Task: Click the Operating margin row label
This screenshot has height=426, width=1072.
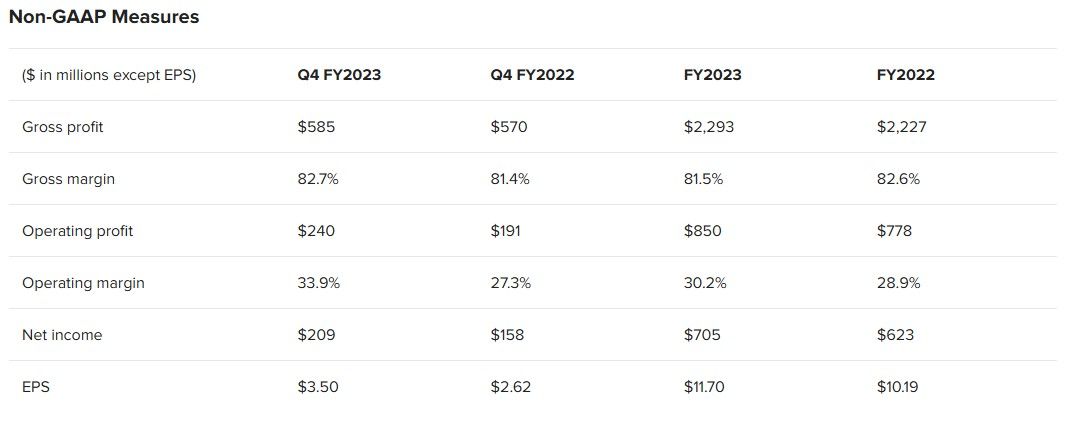Action: click(83, 283)
